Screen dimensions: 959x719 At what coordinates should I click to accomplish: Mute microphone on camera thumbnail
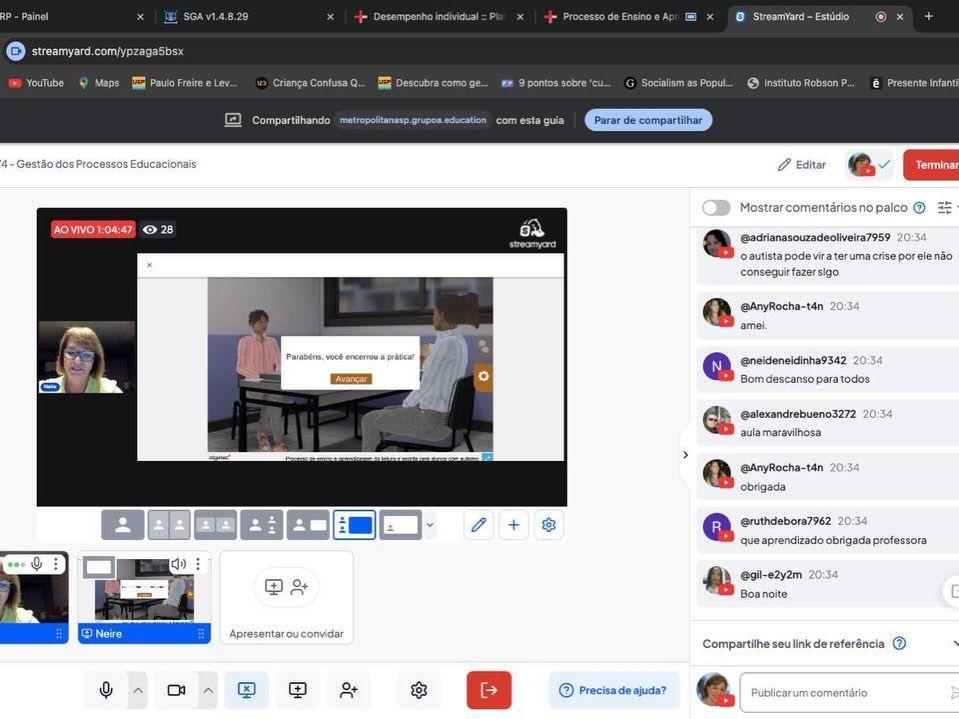click(x=37, y=564)
